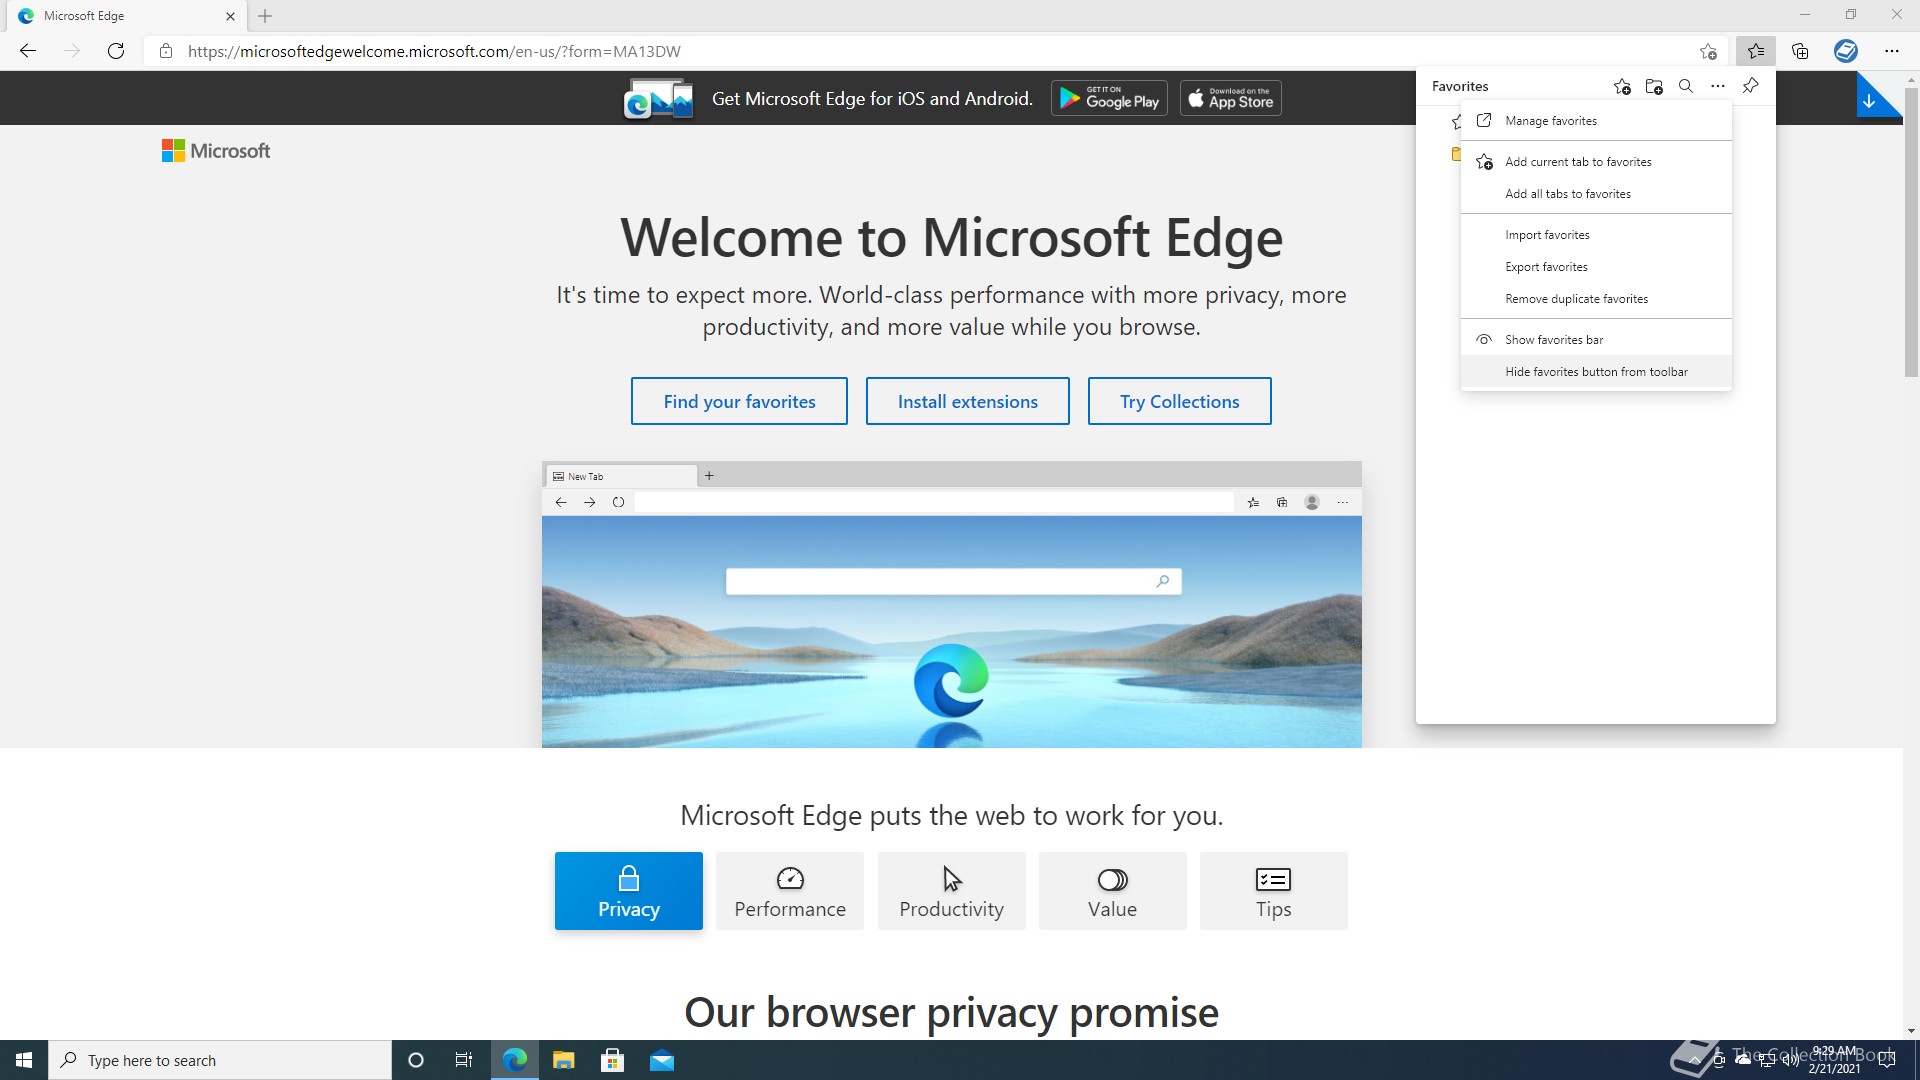Click Type here to search box
Image resolution: width=1920 pixels, height=1080 pixels.
click(220, 1060)
